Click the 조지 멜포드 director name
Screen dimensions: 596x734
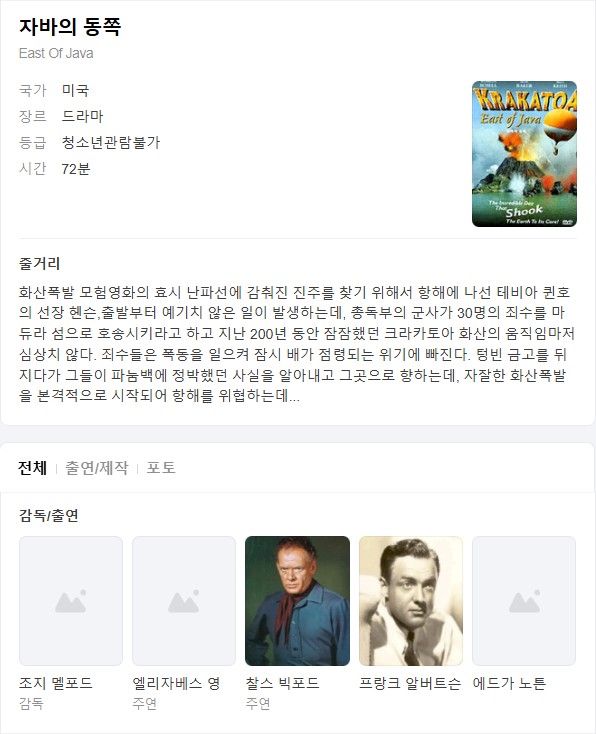click(56, 683)
